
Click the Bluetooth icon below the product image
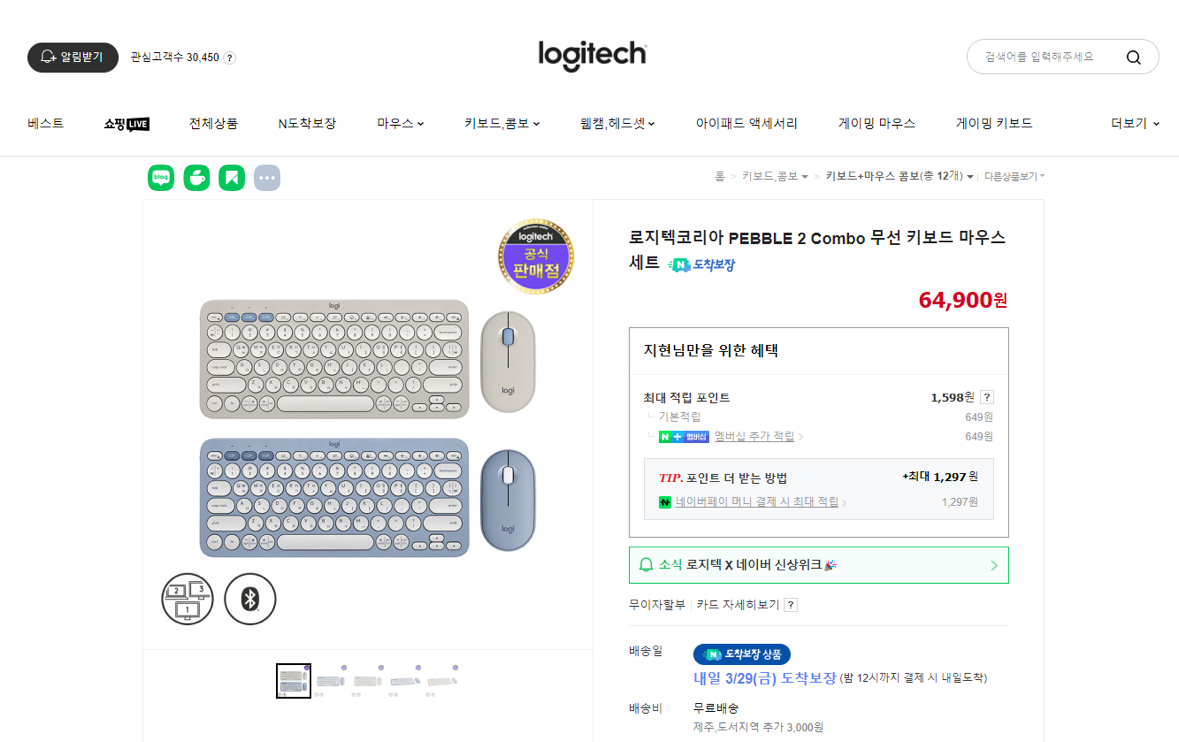250,599
